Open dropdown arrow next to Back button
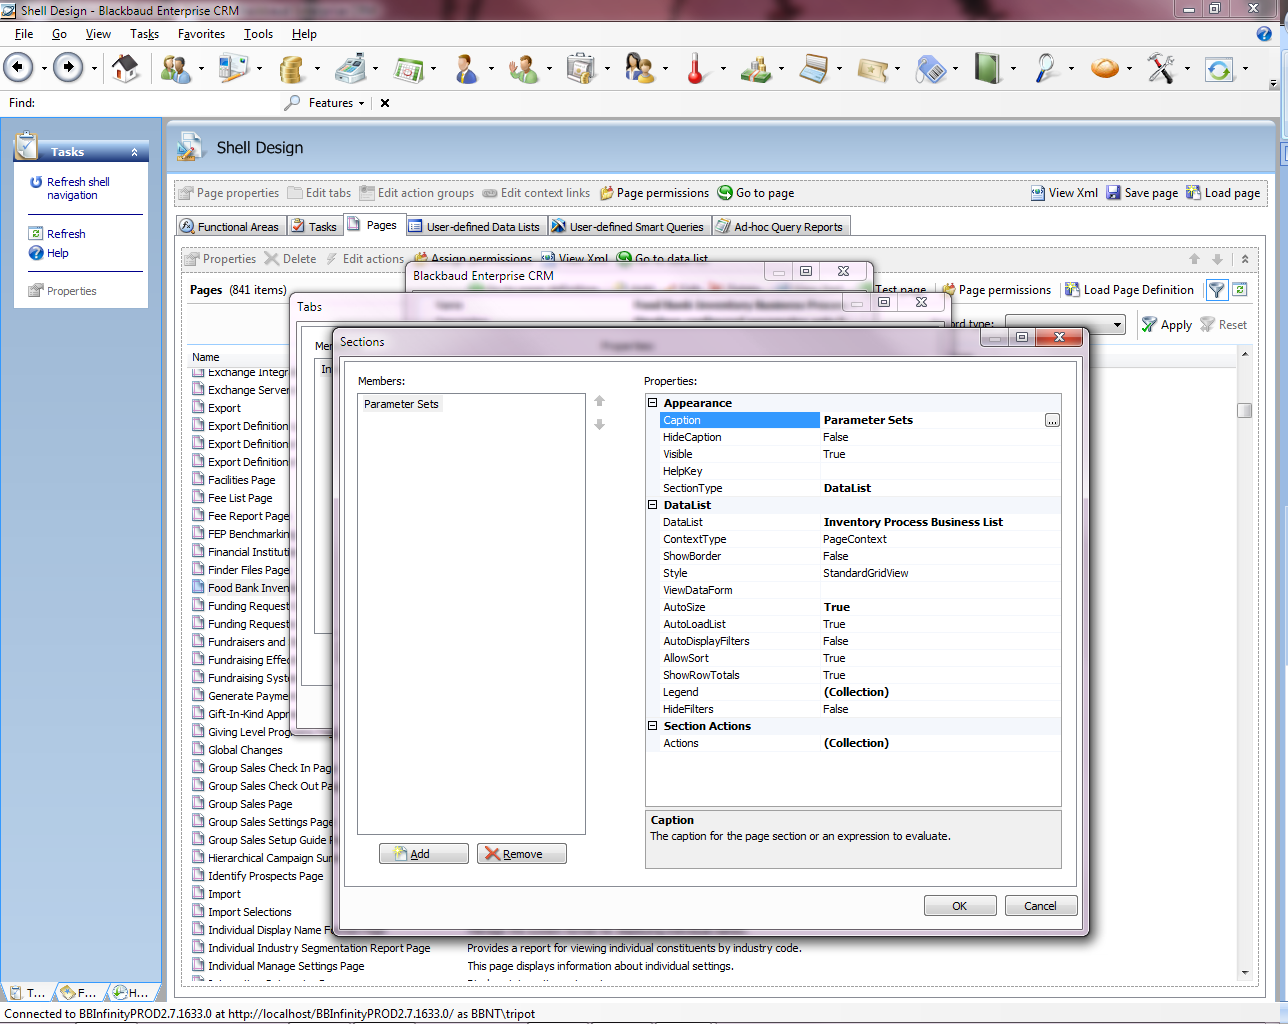Screen dimensions: 1288x1024 44,69
